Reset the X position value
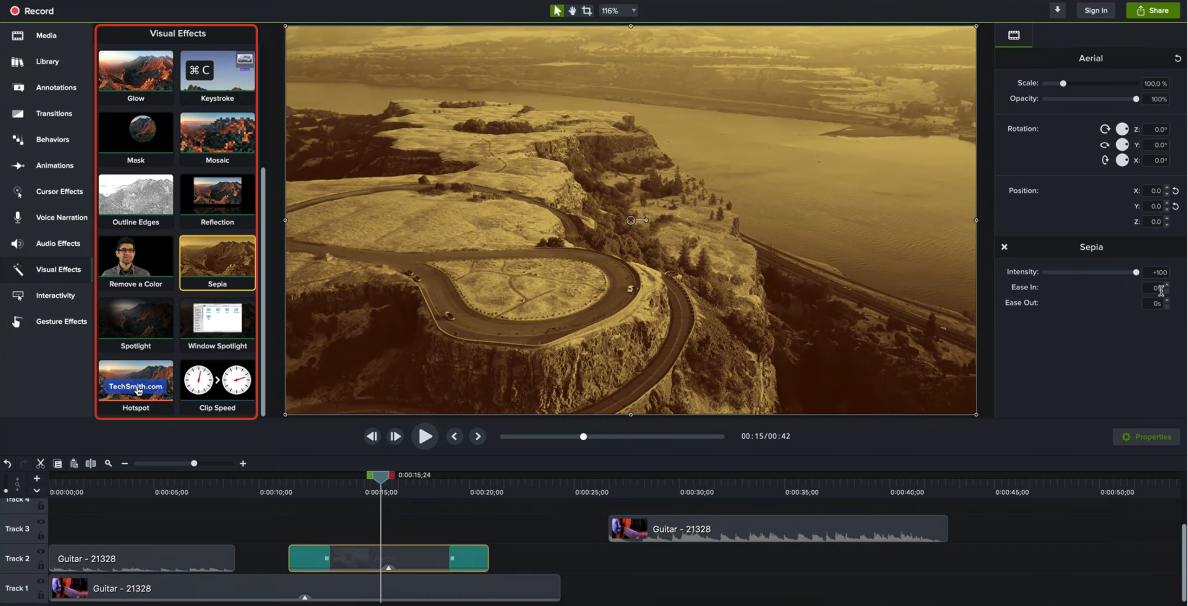This screenshot has height=606, width=1188. [1175, 191]
